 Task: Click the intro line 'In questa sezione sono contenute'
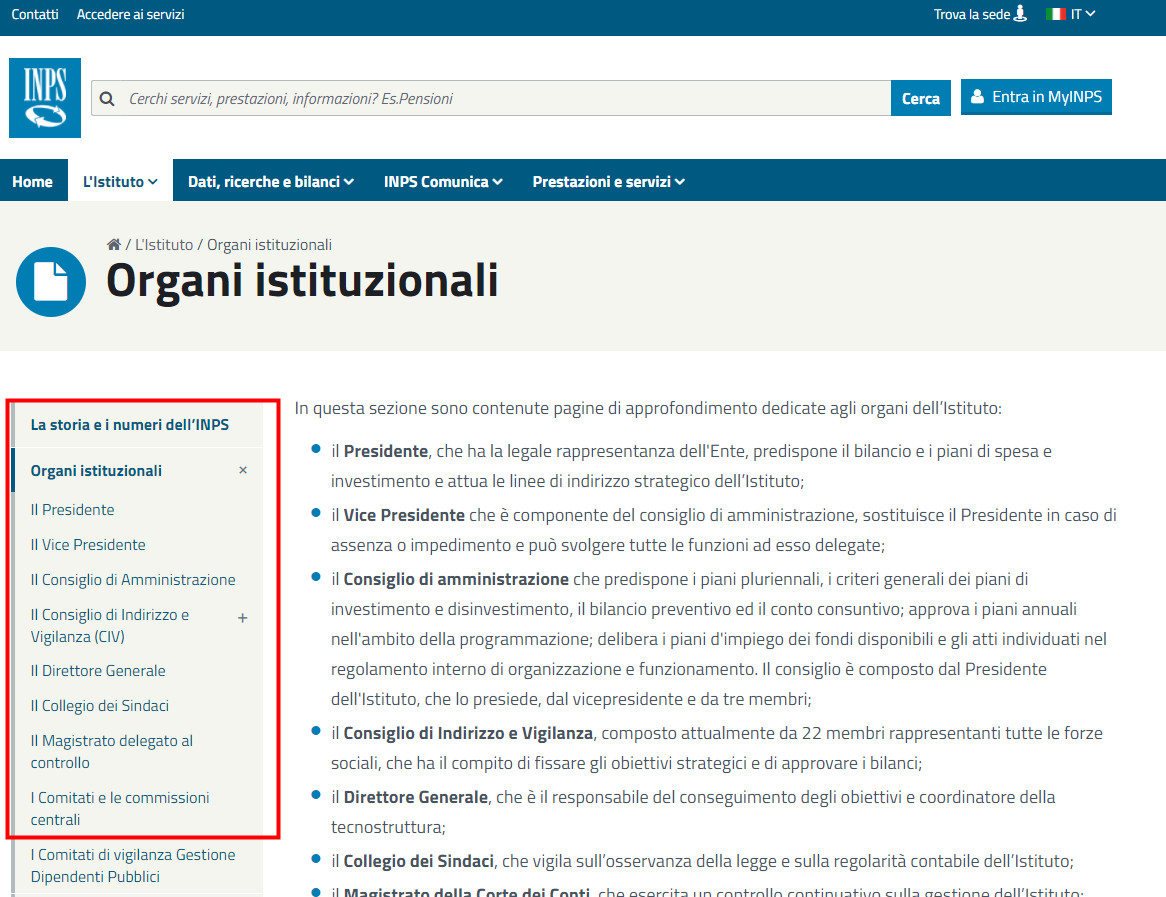click(648, 408)
